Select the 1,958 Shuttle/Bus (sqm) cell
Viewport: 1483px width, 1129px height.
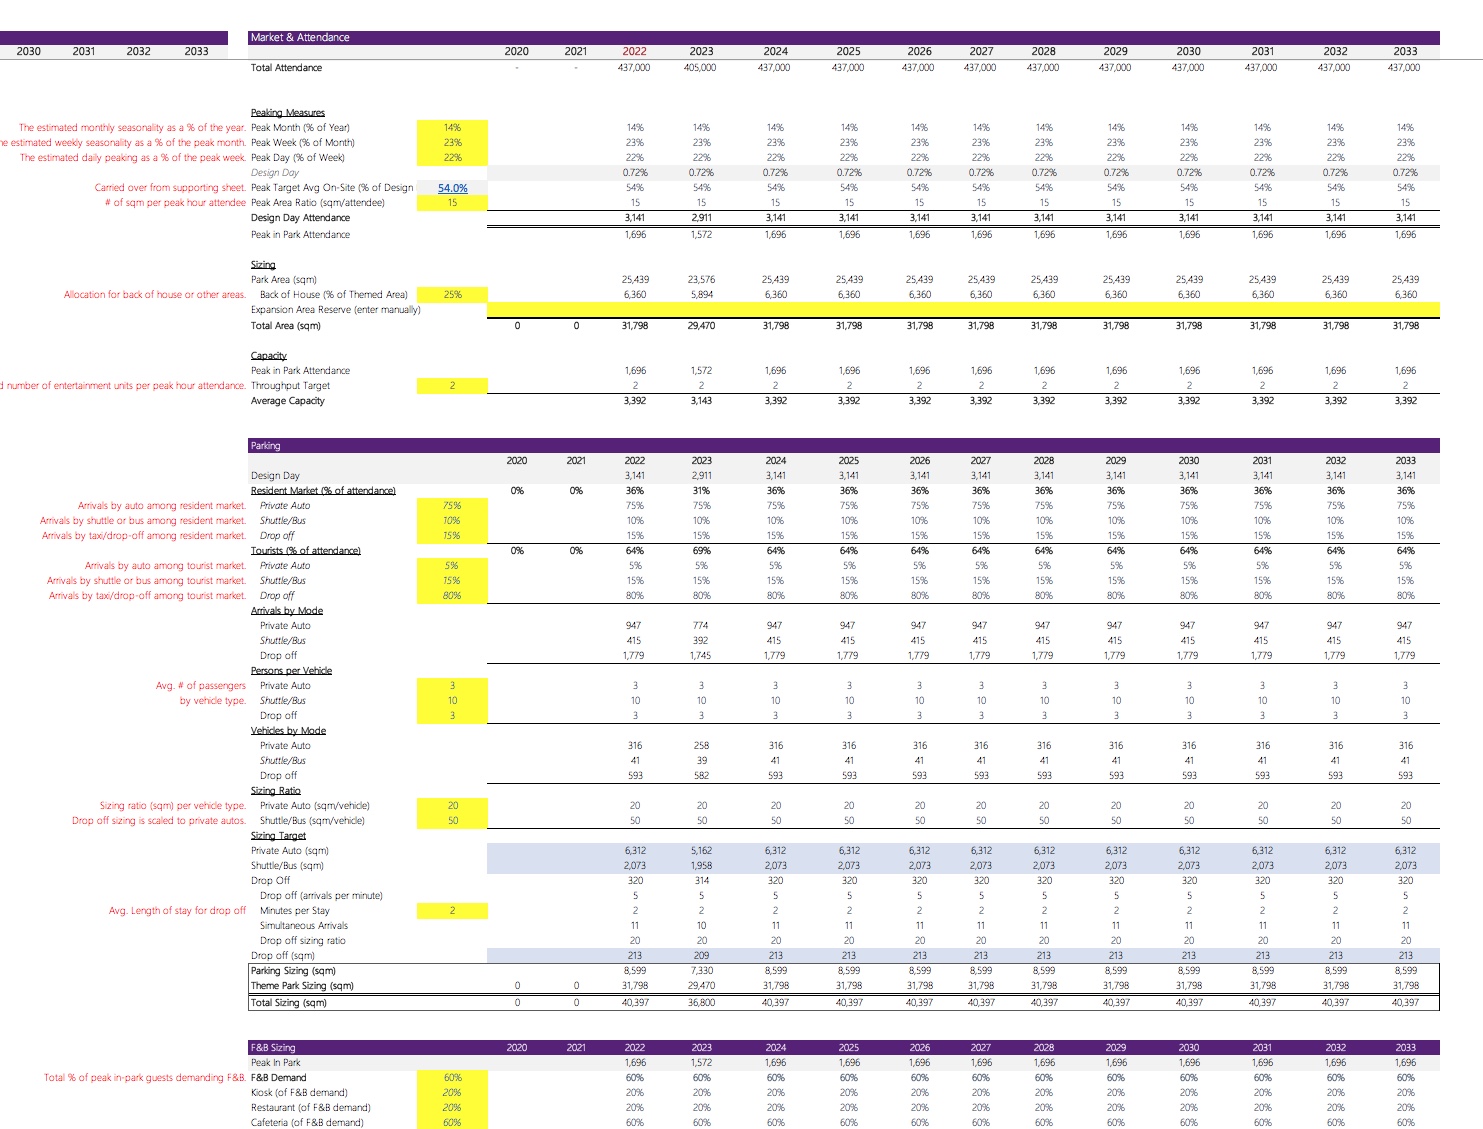(x=701, y=866)
